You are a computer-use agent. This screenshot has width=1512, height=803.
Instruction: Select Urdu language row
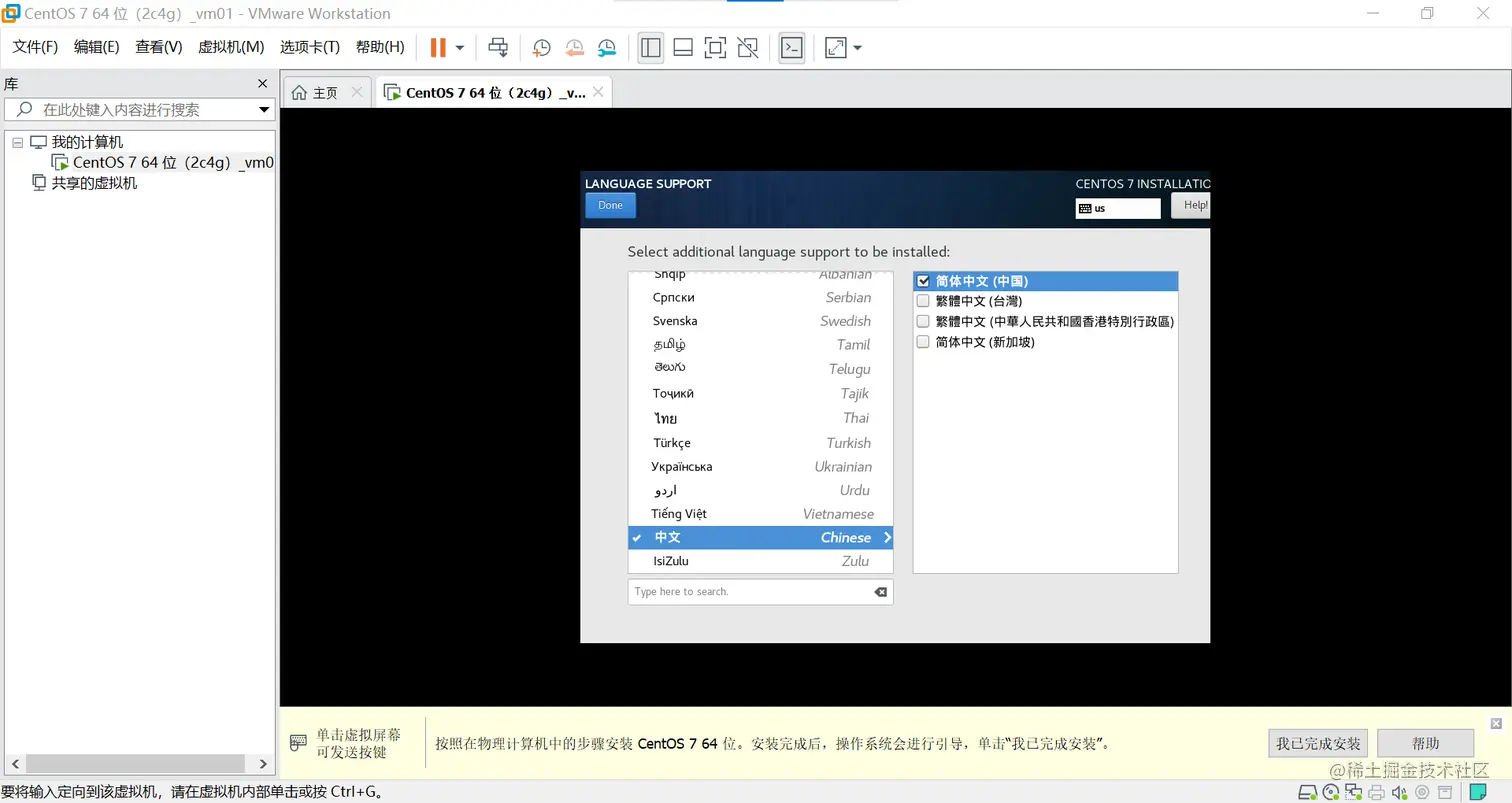click(760, 490)
